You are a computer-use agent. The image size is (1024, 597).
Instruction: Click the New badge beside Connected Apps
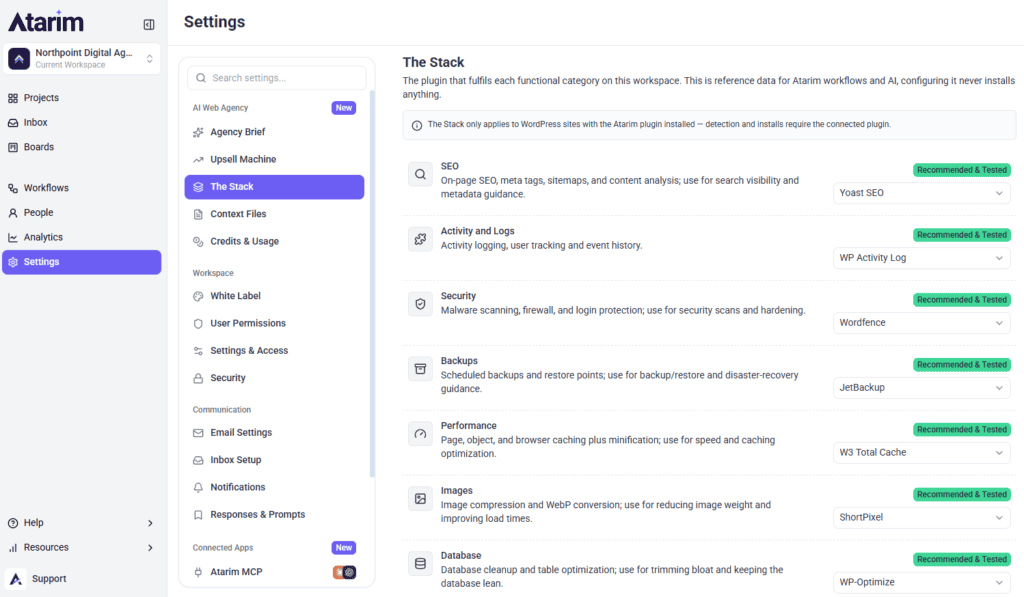pos(344,548)
